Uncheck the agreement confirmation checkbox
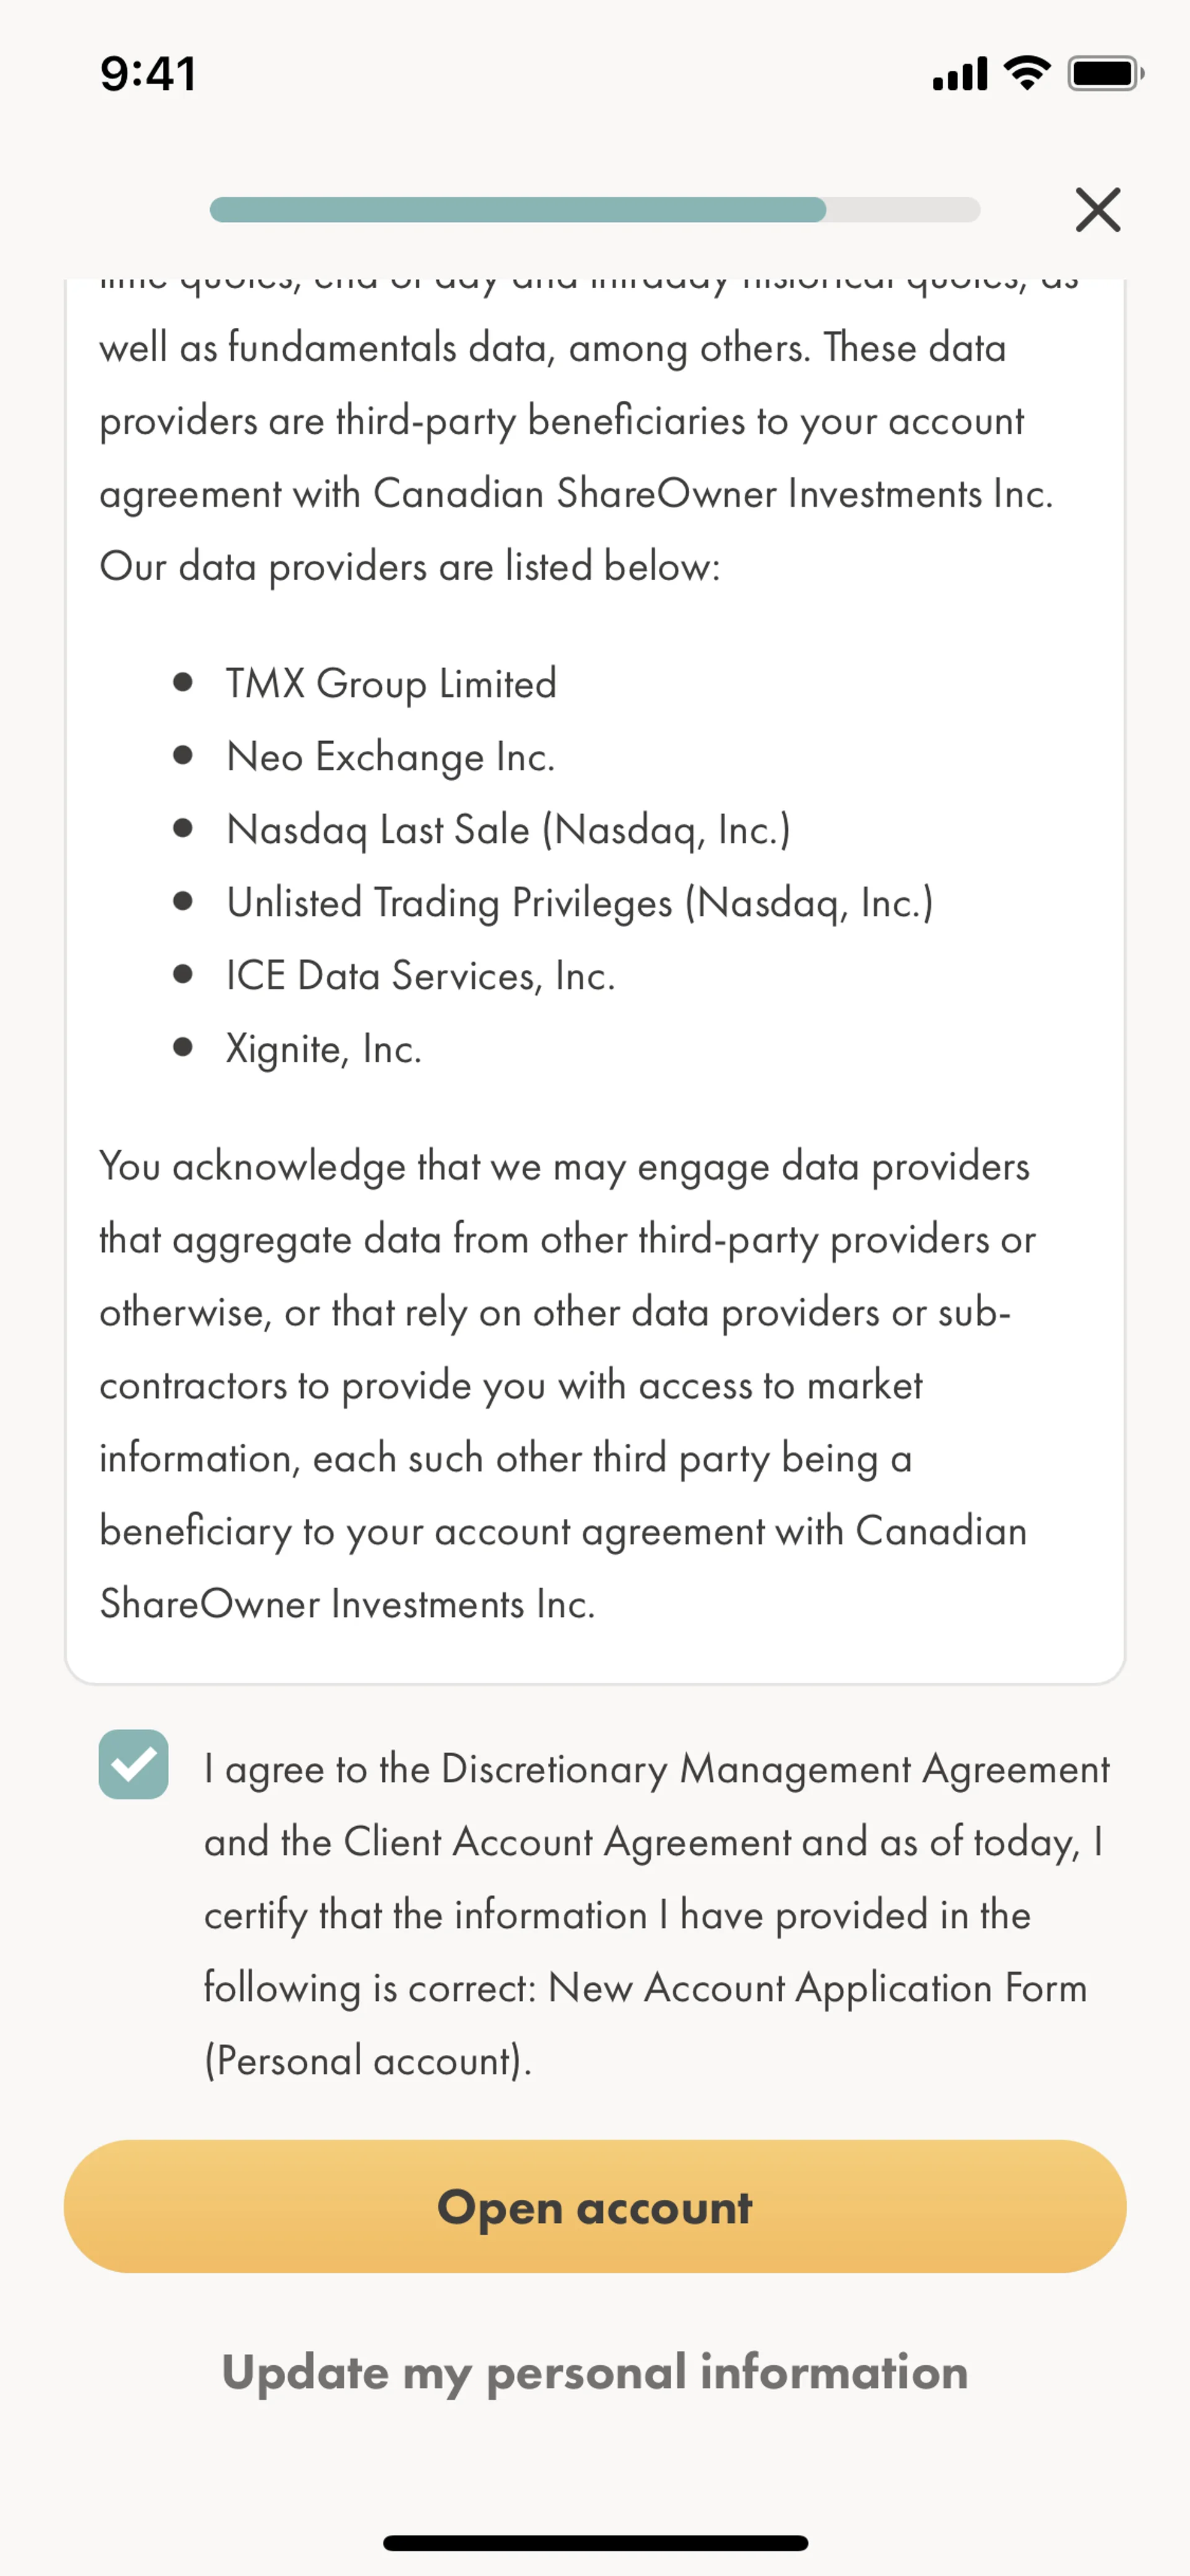 pos(133,1764)
